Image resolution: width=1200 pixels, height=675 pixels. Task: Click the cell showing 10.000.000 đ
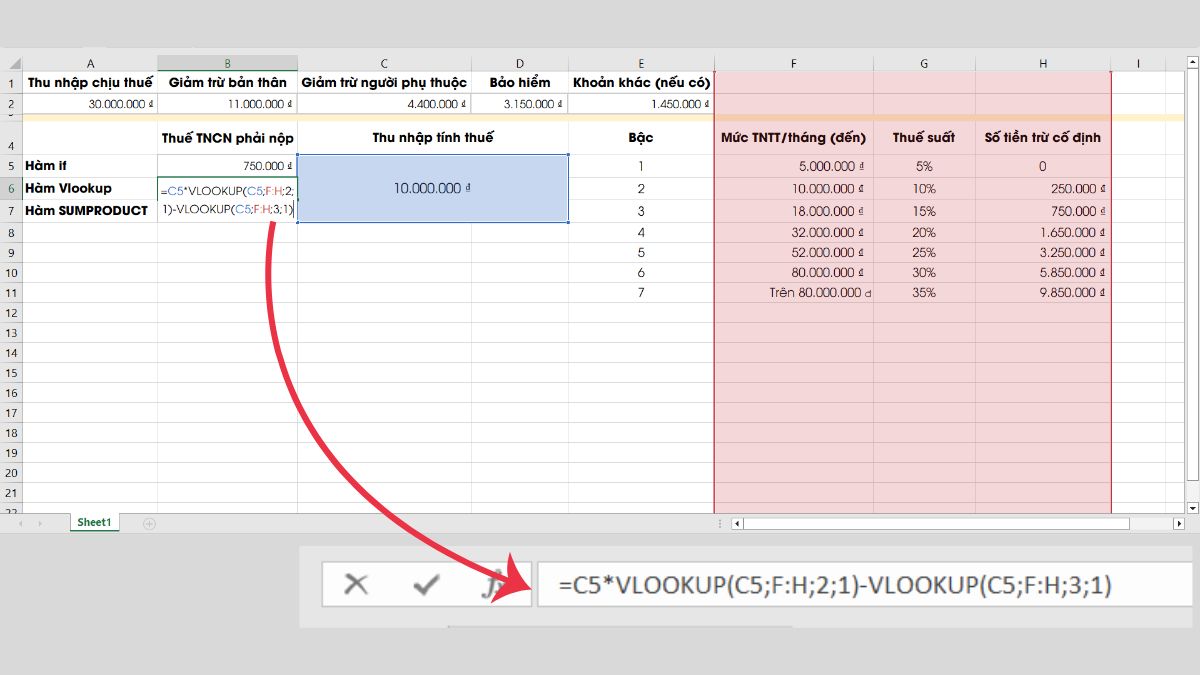point(435,187)
